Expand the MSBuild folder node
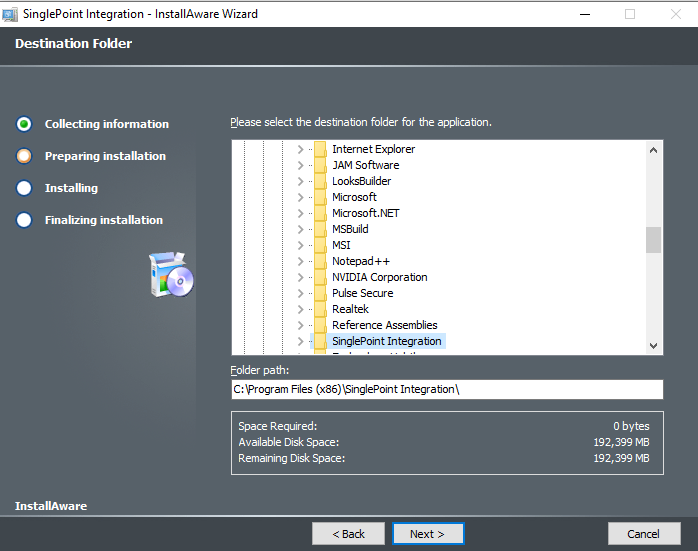Image resolution: width=698 pixels, height=551 pixels. click(300, 229)
